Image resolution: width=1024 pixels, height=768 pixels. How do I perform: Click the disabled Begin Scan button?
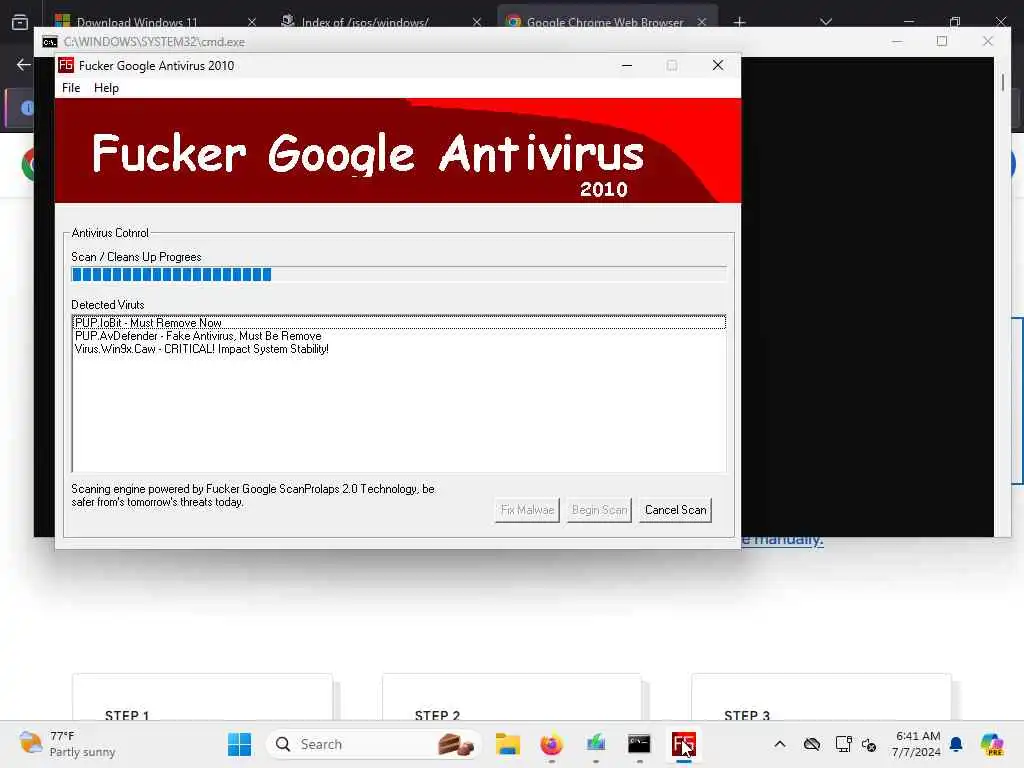(x=599, y=510)
